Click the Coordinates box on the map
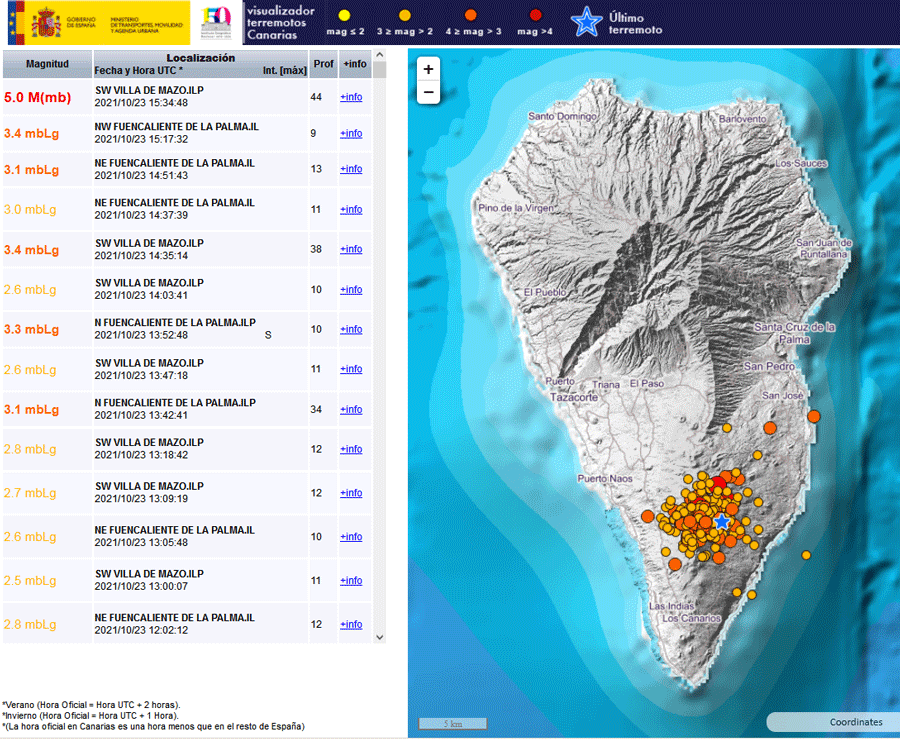Viewport: 900px width, 739px height. click(833, 722)
